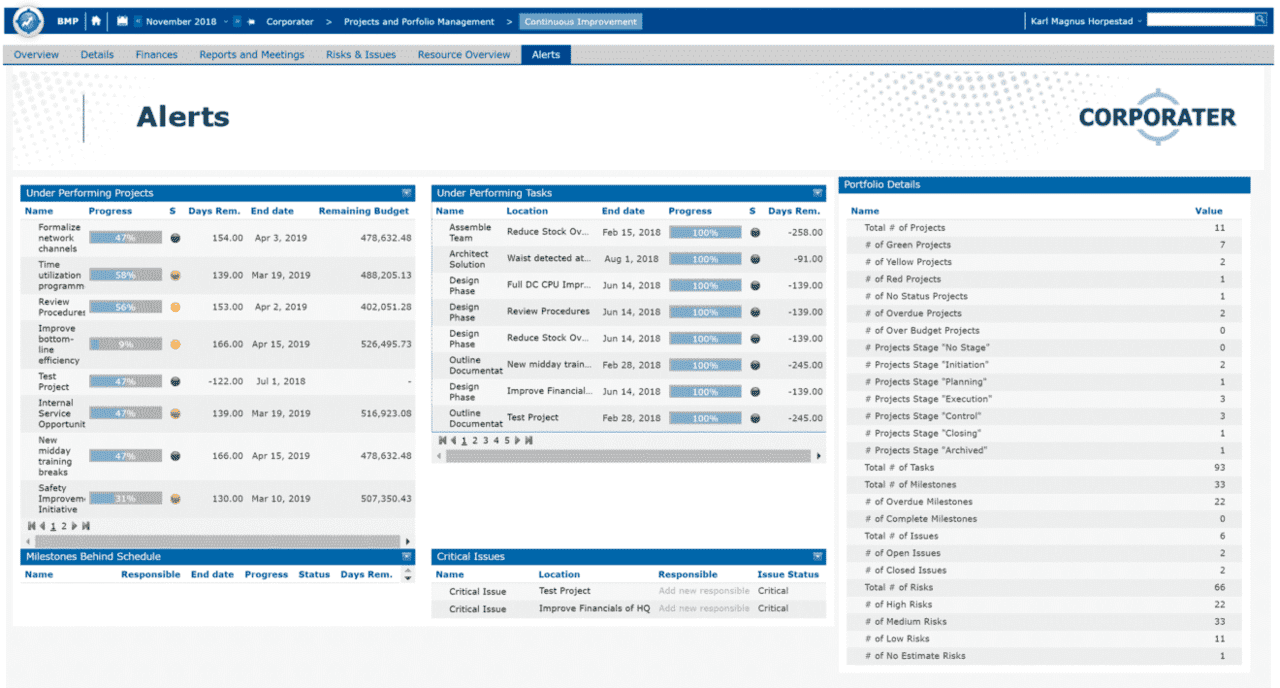Click the horizontal scrollbar under Under Performing Tasks

[628, 456]
